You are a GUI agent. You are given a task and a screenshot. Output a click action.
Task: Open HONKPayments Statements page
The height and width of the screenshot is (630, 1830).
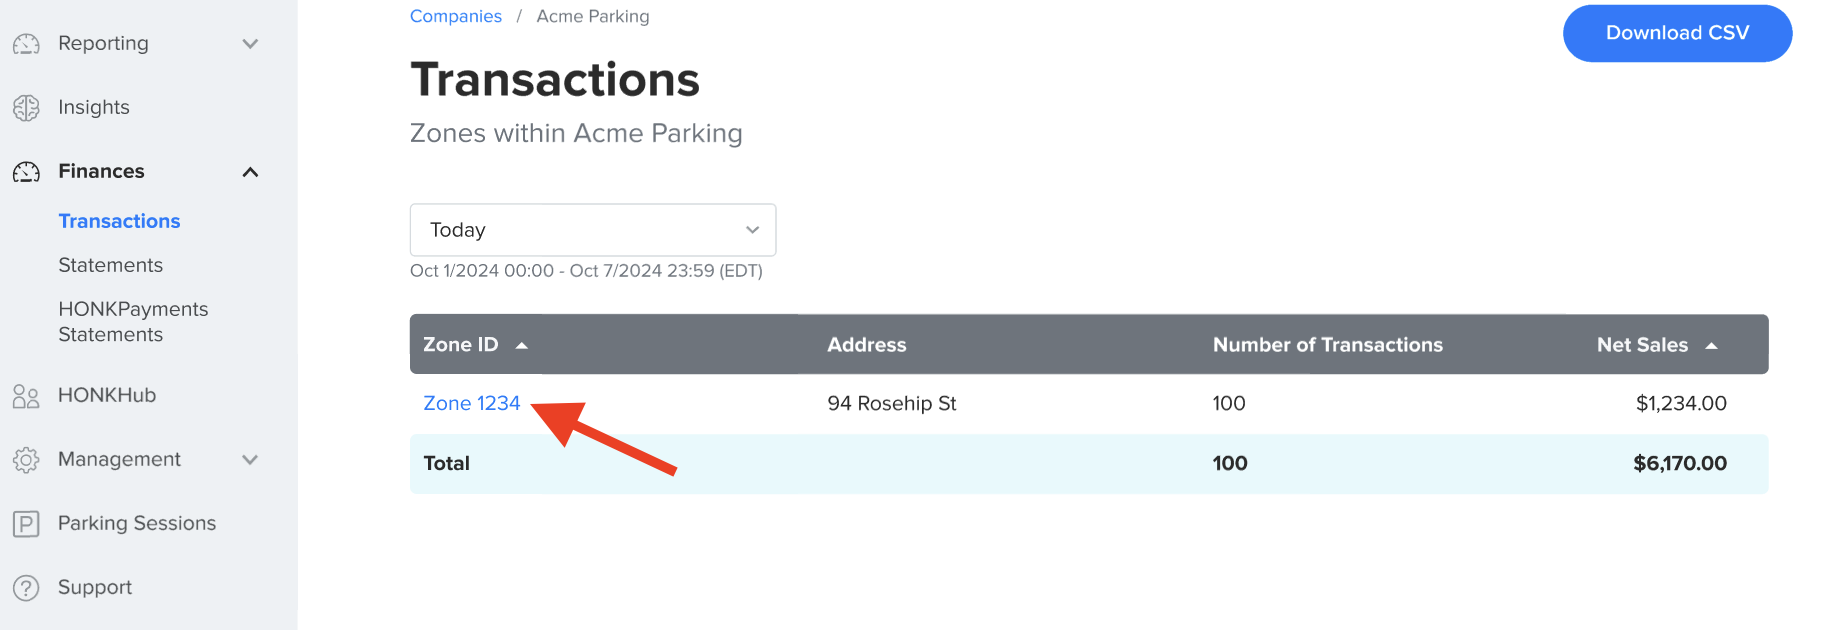[133, 322]
